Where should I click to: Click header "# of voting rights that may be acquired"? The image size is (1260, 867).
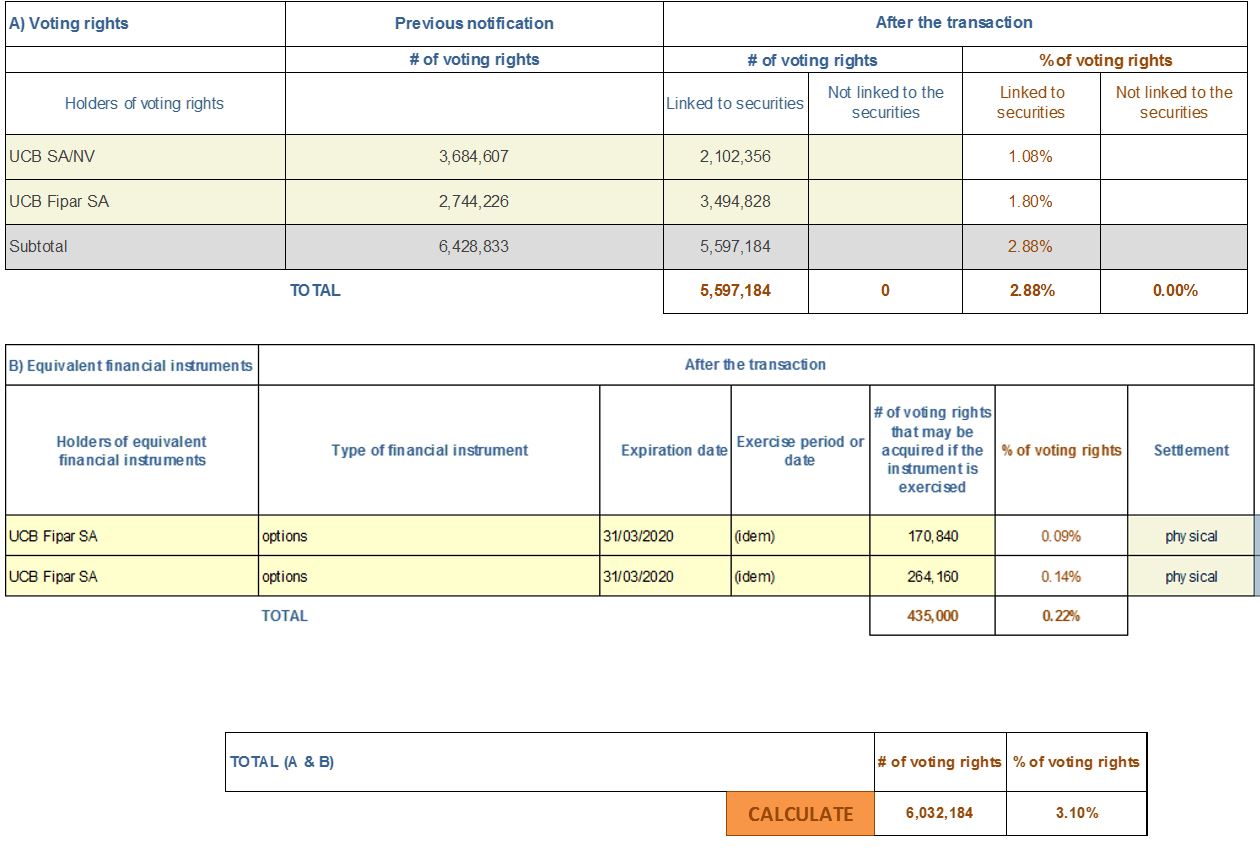(932, 450)
